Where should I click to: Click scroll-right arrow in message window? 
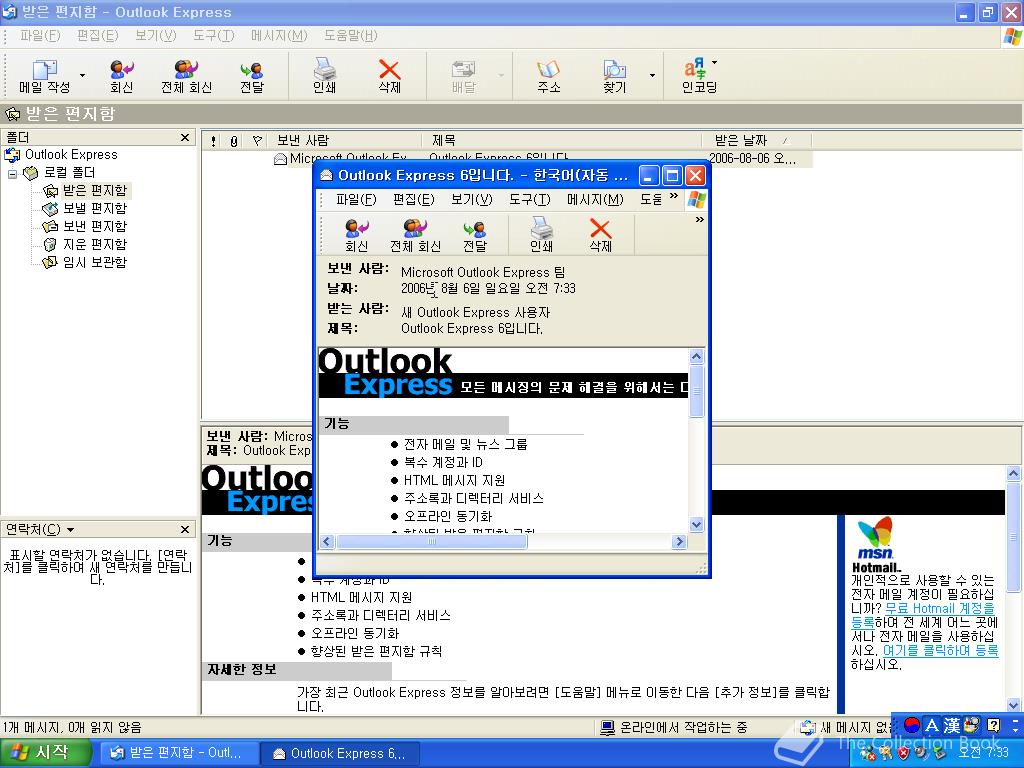point(680,541)
